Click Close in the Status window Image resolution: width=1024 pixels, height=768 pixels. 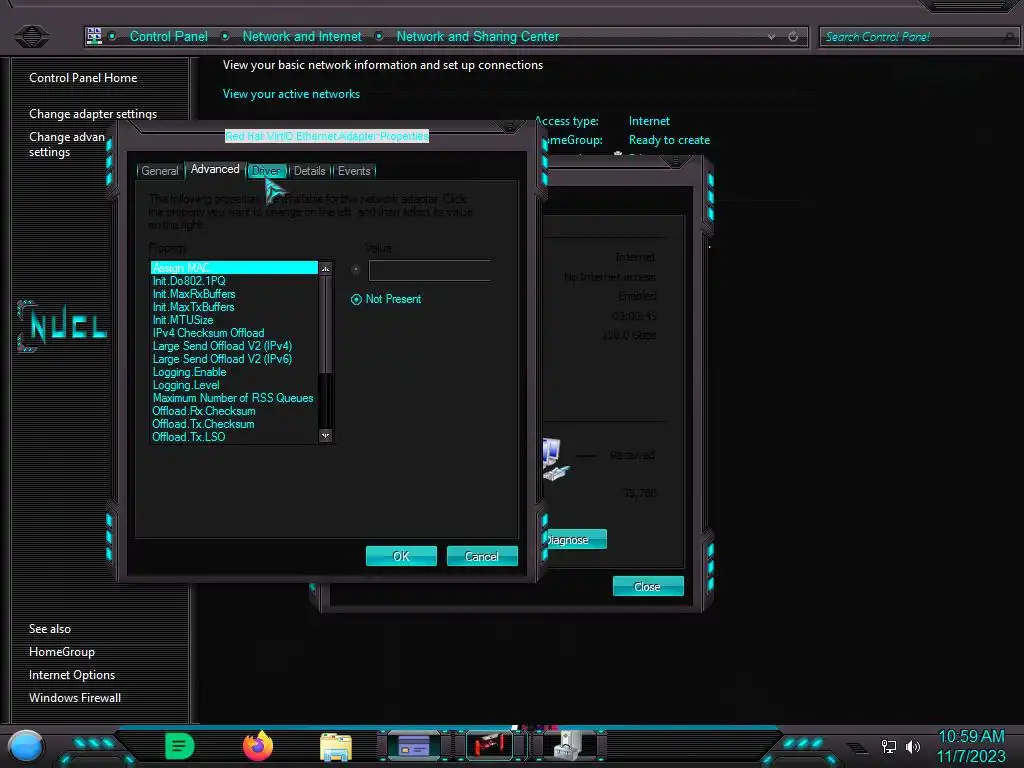click(x=648, y=586)
